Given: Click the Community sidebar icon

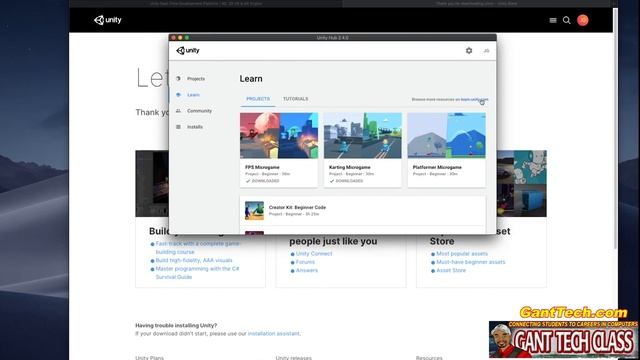Looking at the screenshot, I should coord(178,111).
